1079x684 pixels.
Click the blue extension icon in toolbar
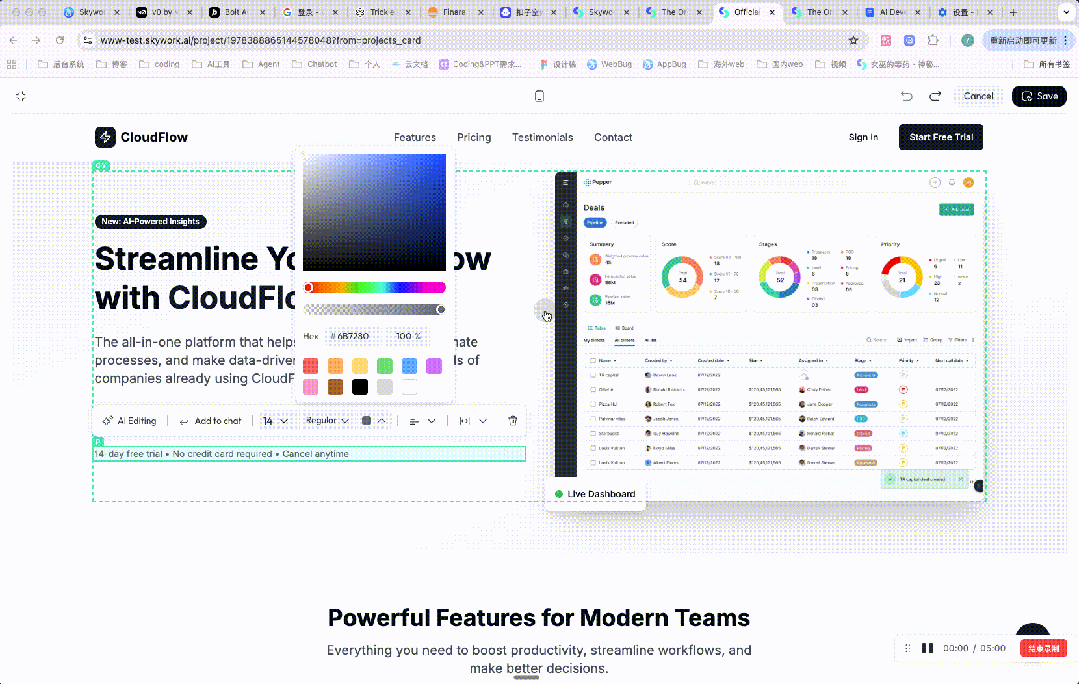909,41
